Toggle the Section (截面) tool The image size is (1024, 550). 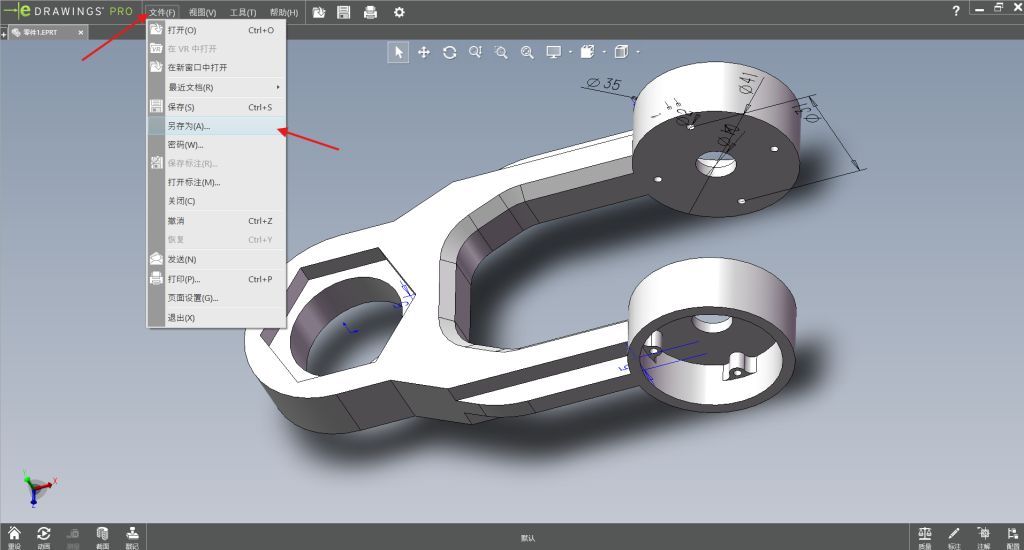tap(102, 534)
